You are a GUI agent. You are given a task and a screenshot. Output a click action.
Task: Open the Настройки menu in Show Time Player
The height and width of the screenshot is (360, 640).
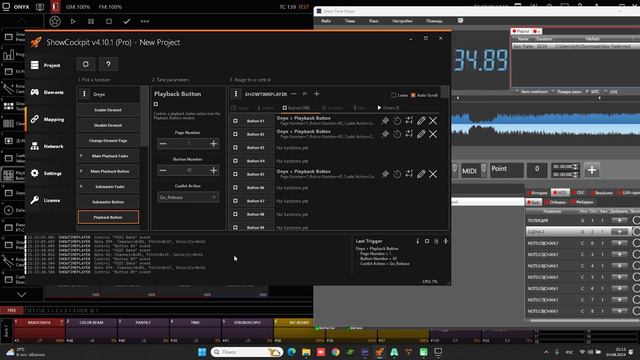[x=402, y=21]
